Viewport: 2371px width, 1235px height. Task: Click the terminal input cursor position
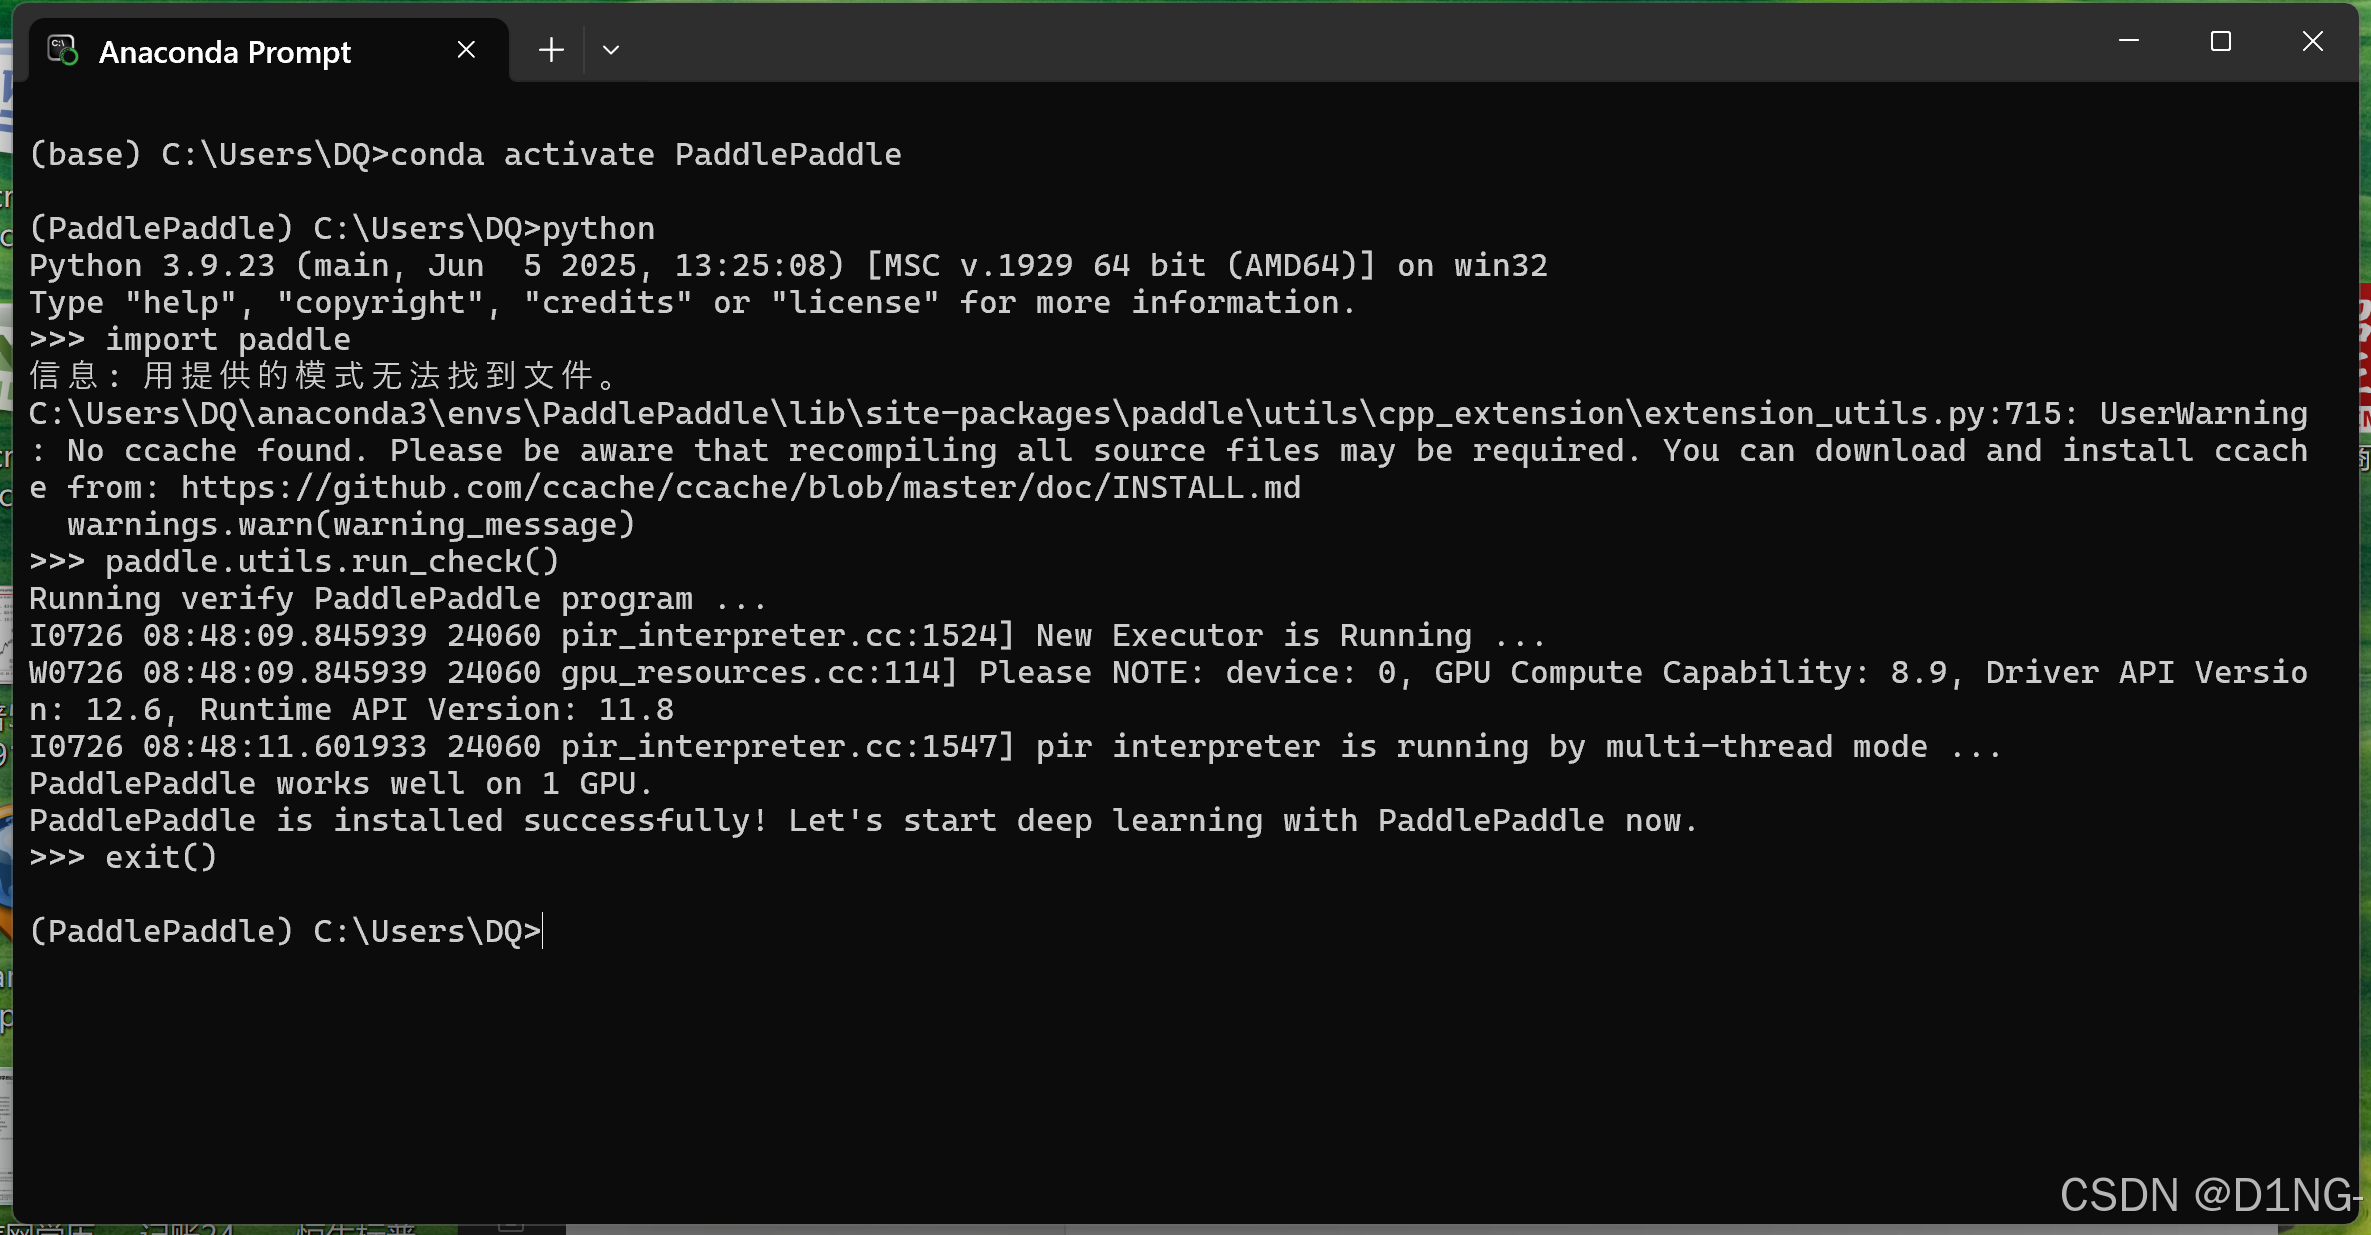[542, 931]
